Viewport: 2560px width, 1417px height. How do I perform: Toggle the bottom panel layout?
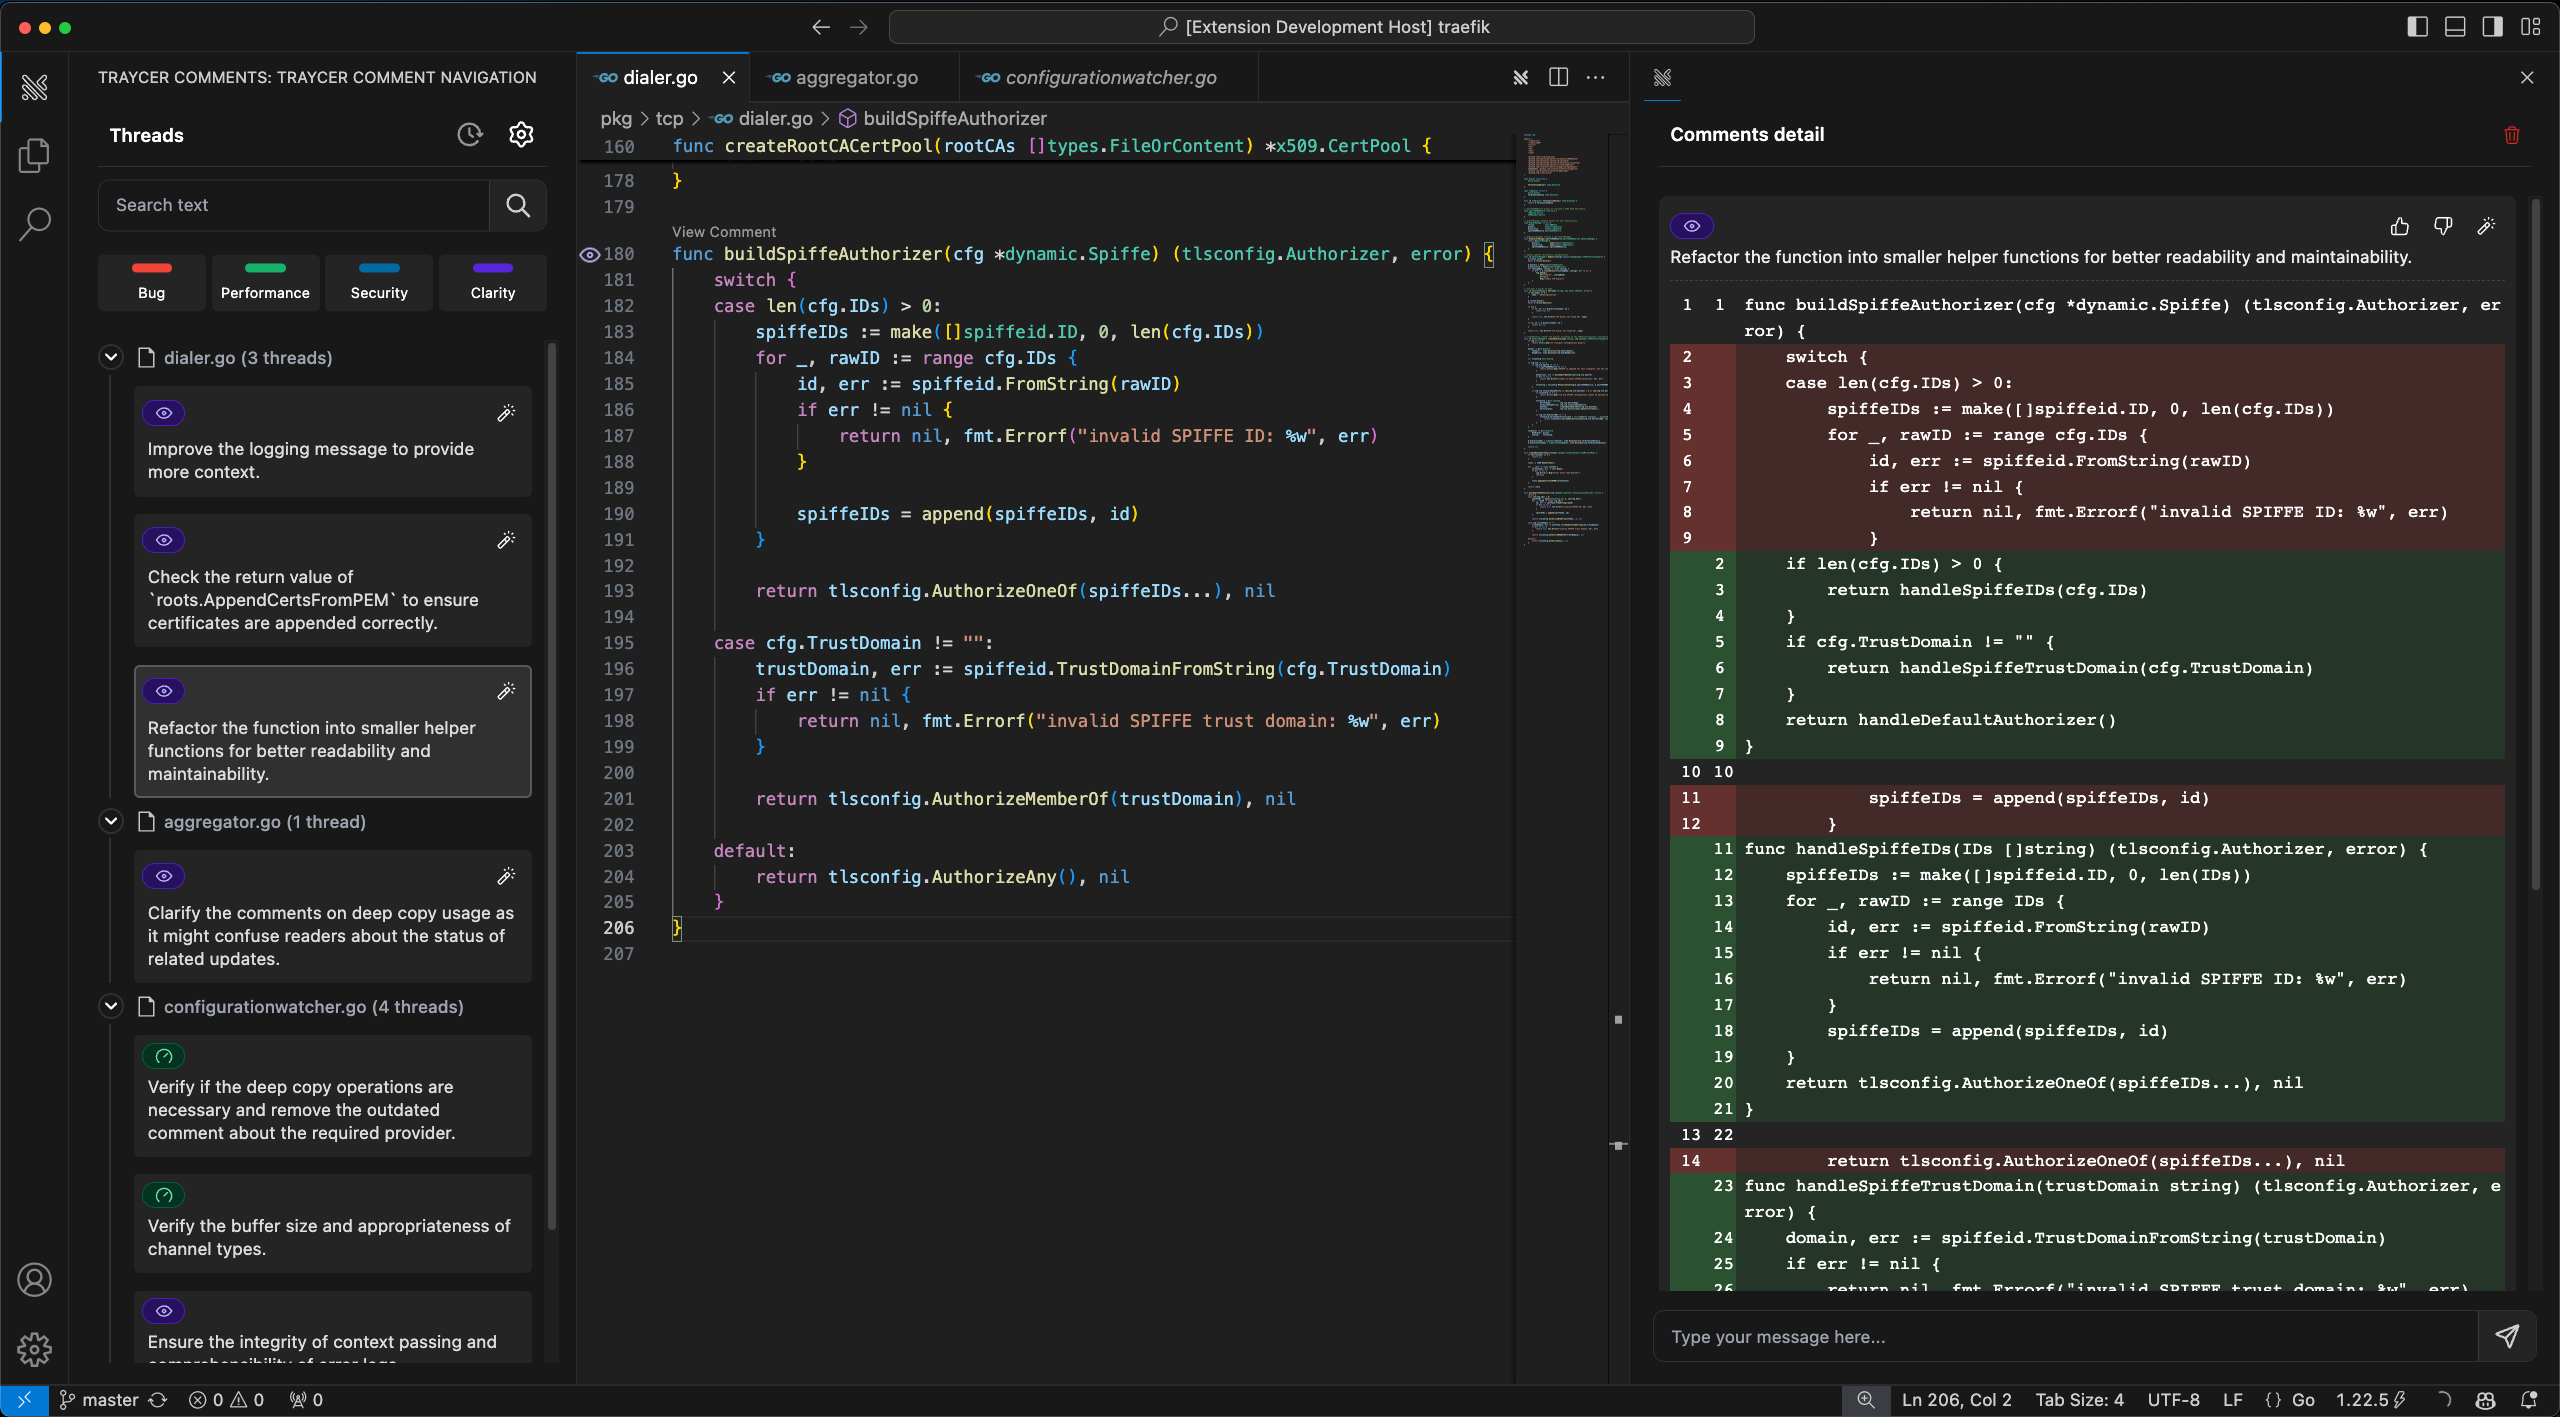(2455, 27)
